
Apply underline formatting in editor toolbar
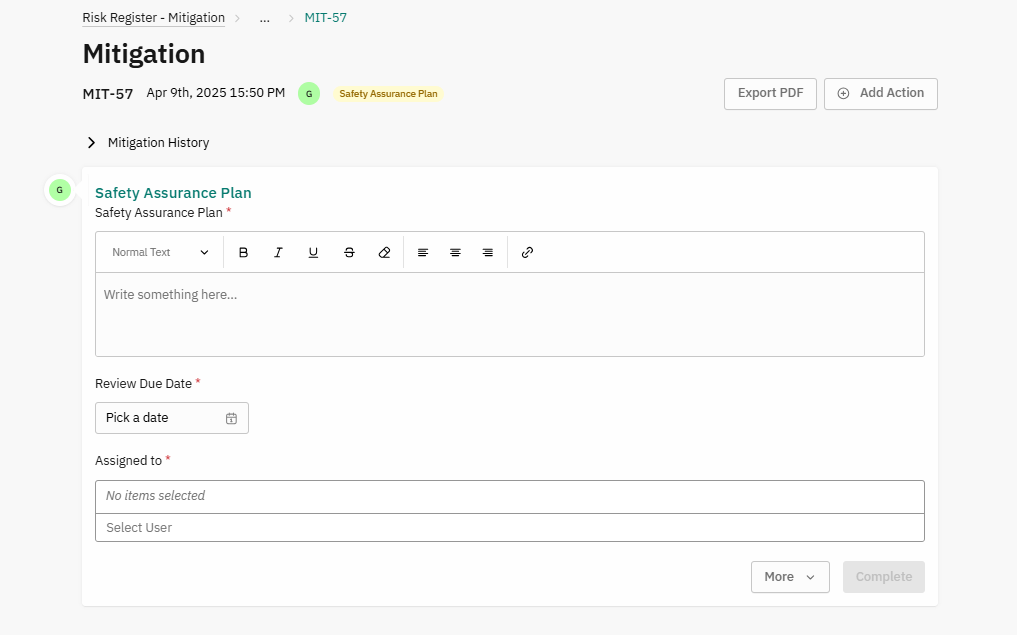pyautogui.click(x=313, y=252)
